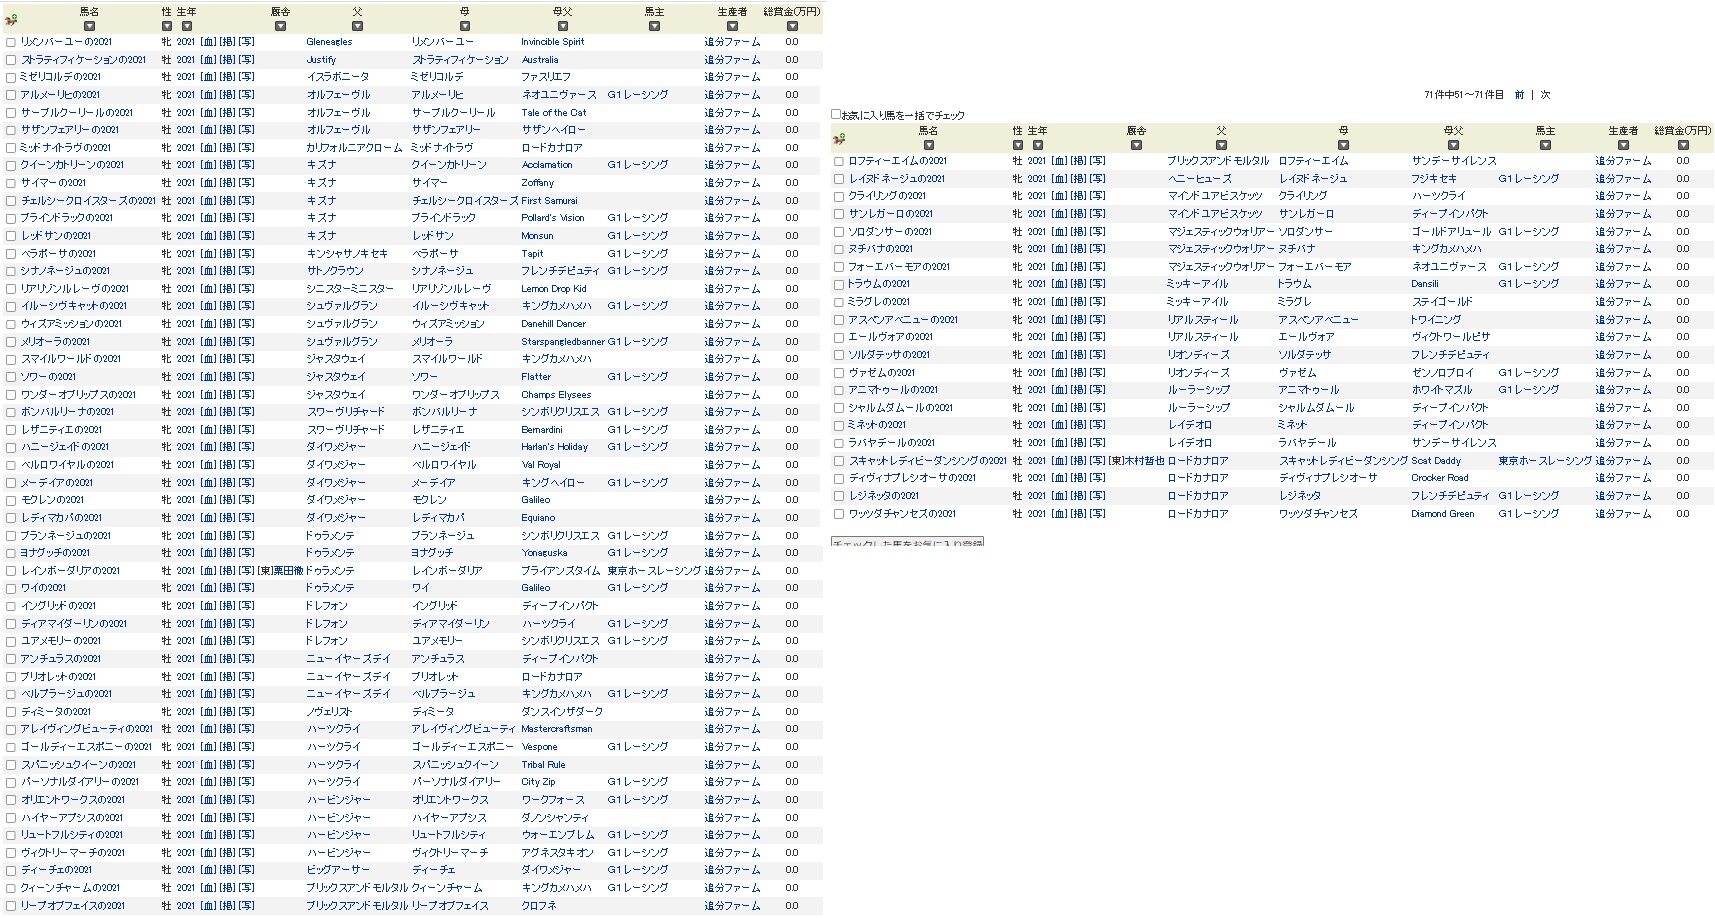Sort 父 arrow in the ロフティーエイム table
Screen dimensions: 1715x918
1221,146
